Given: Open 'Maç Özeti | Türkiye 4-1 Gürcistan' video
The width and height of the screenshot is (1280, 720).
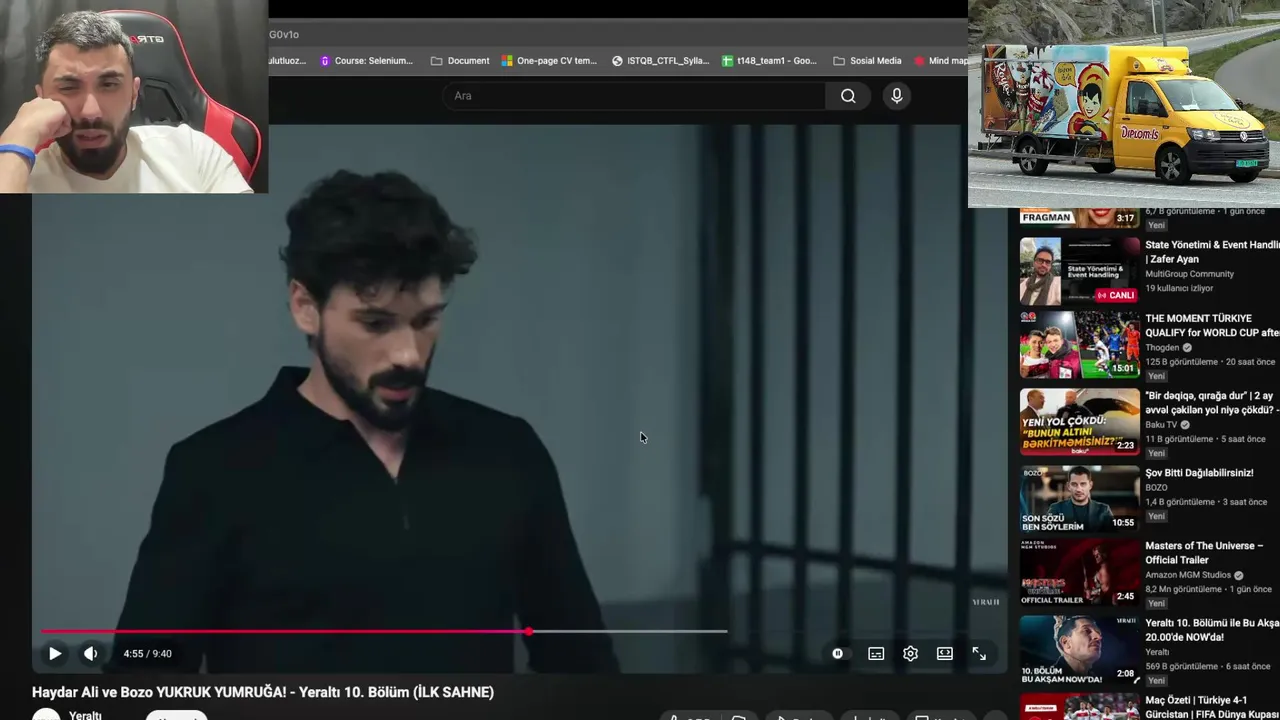Looking at the screenshot, I should [x=1212, y=706].
